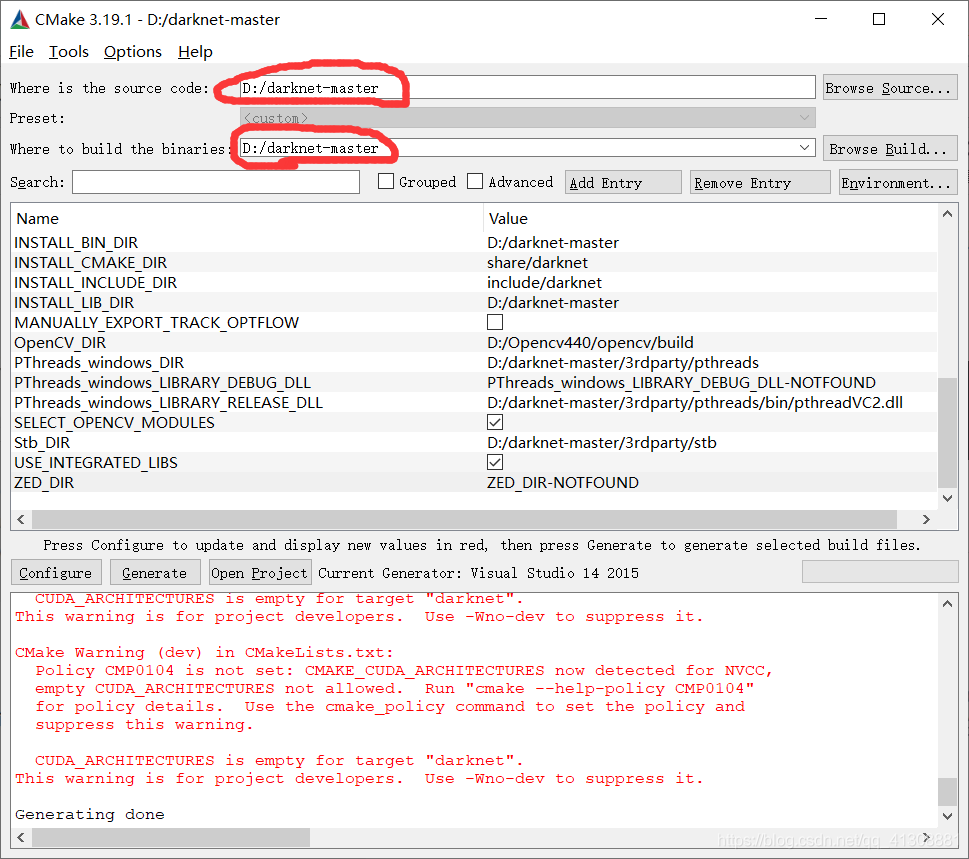Select the INSTALL_CMAKE_DIR entry name

click(x=90, y=263)
